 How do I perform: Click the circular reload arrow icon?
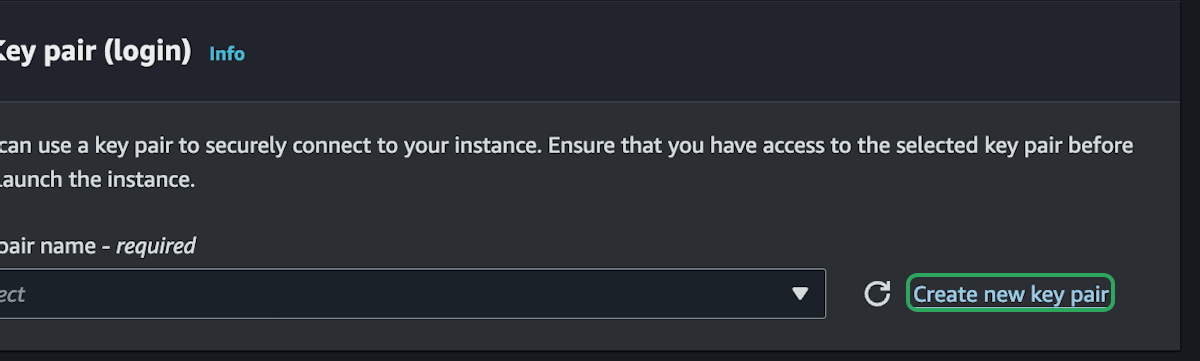pyautogui.click(x=877, y=294)
